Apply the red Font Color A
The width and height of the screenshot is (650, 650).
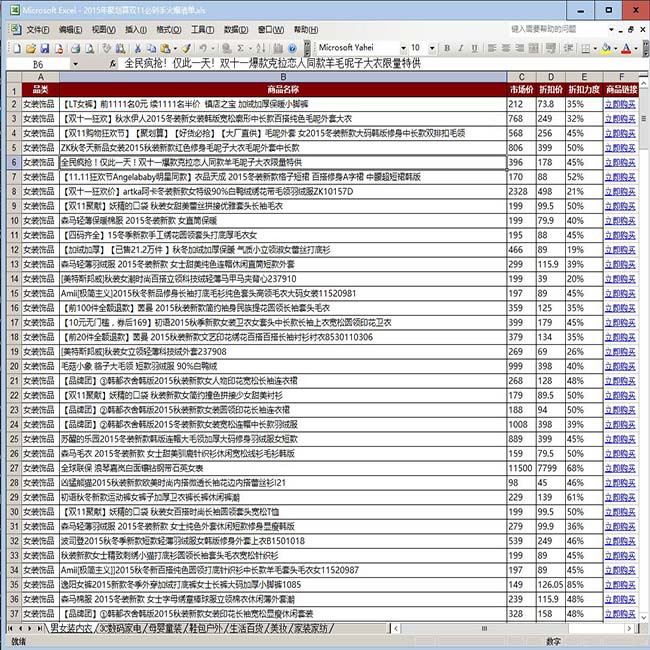[626, 49]
